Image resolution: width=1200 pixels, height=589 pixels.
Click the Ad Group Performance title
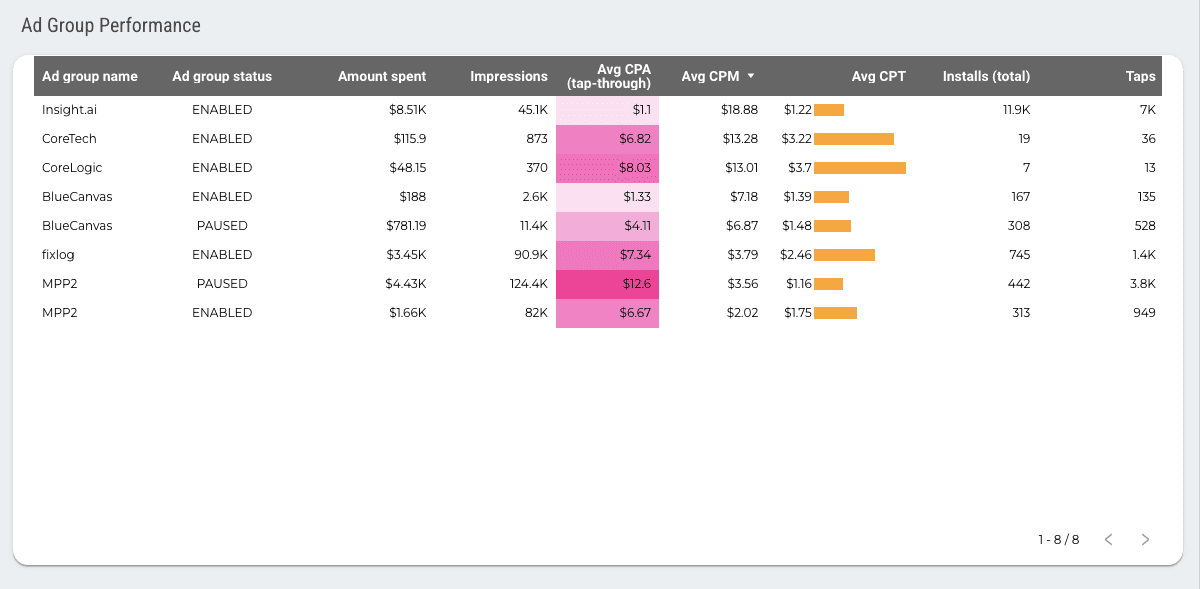pos(111,26)
